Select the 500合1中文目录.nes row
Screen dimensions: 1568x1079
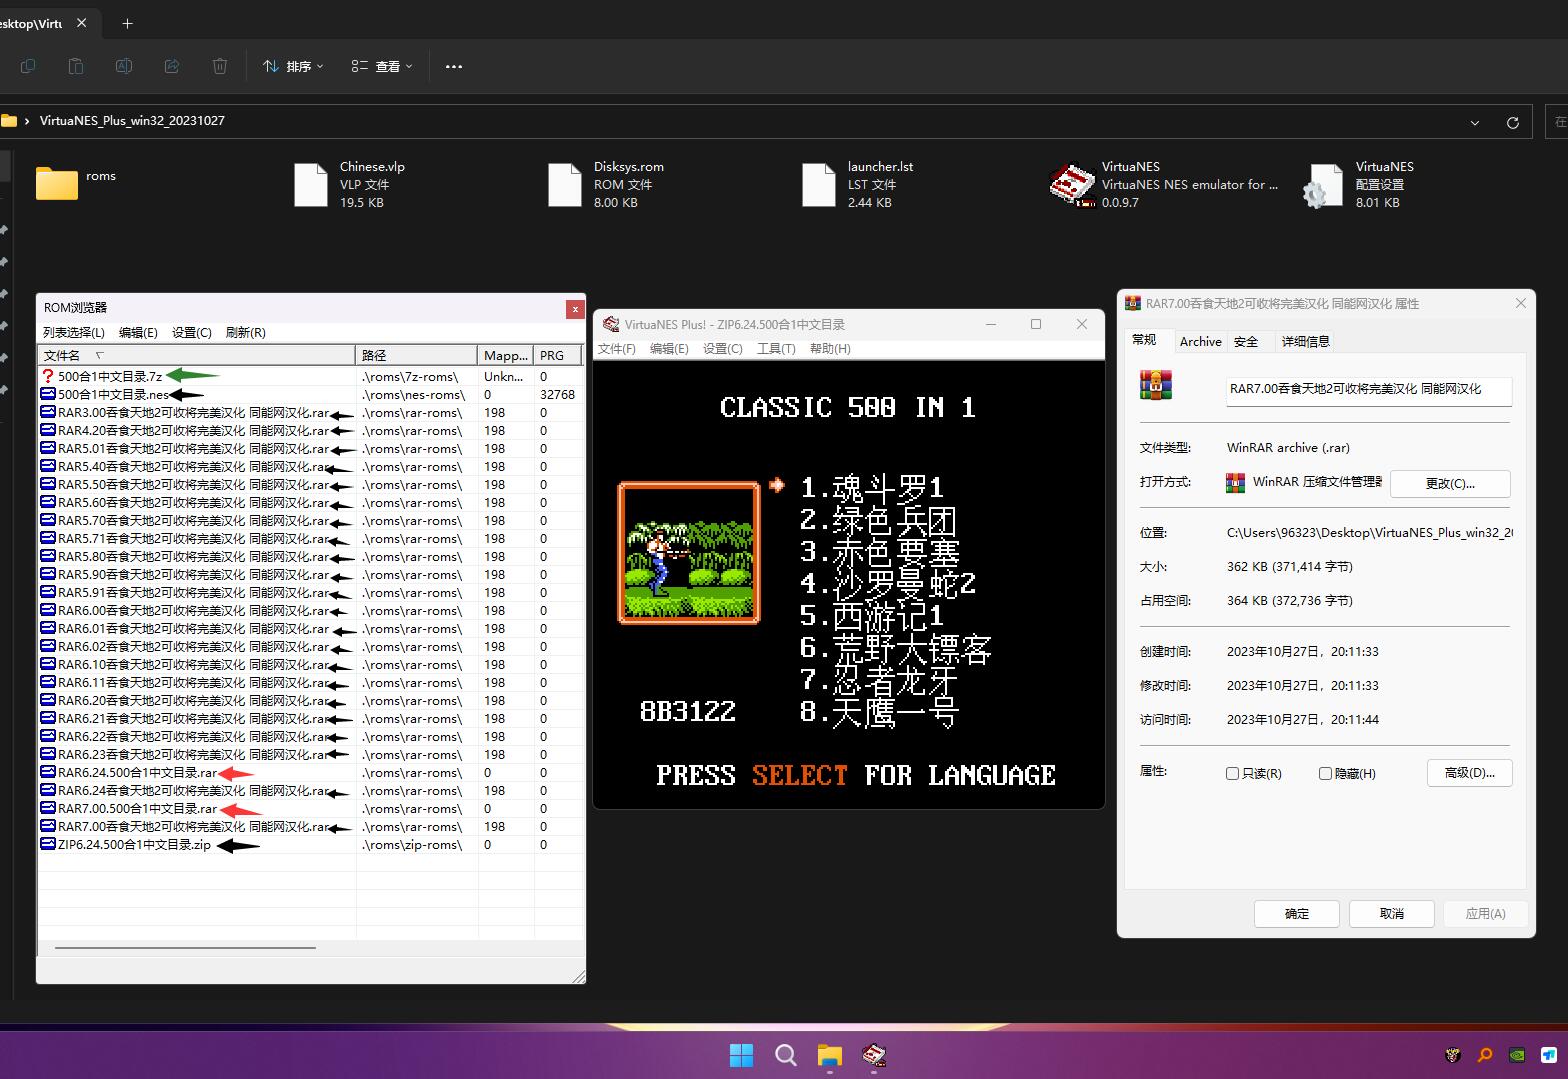click(x=310, y=394)
